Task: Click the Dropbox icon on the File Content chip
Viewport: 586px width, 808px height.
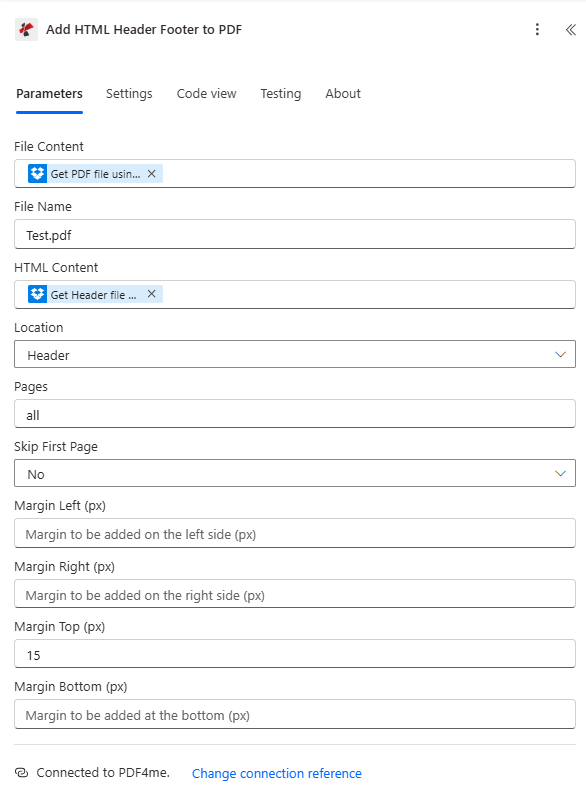Action: pyautogui.click(x=37, y=173)
